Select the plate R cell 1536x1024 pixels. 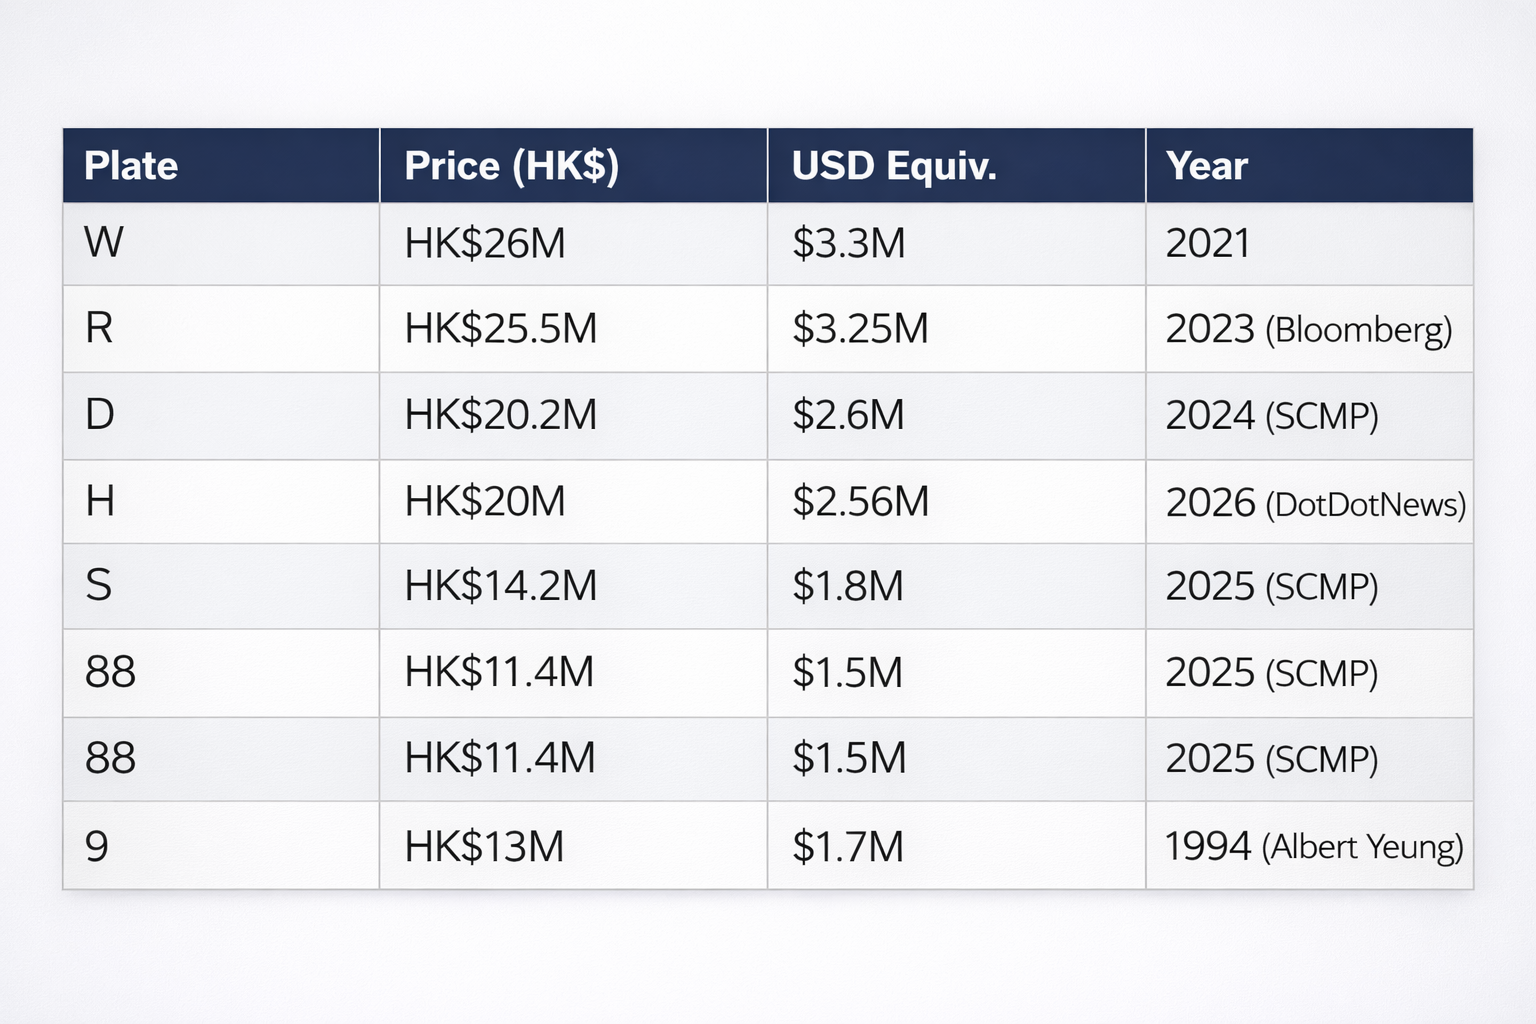[100, 328]
